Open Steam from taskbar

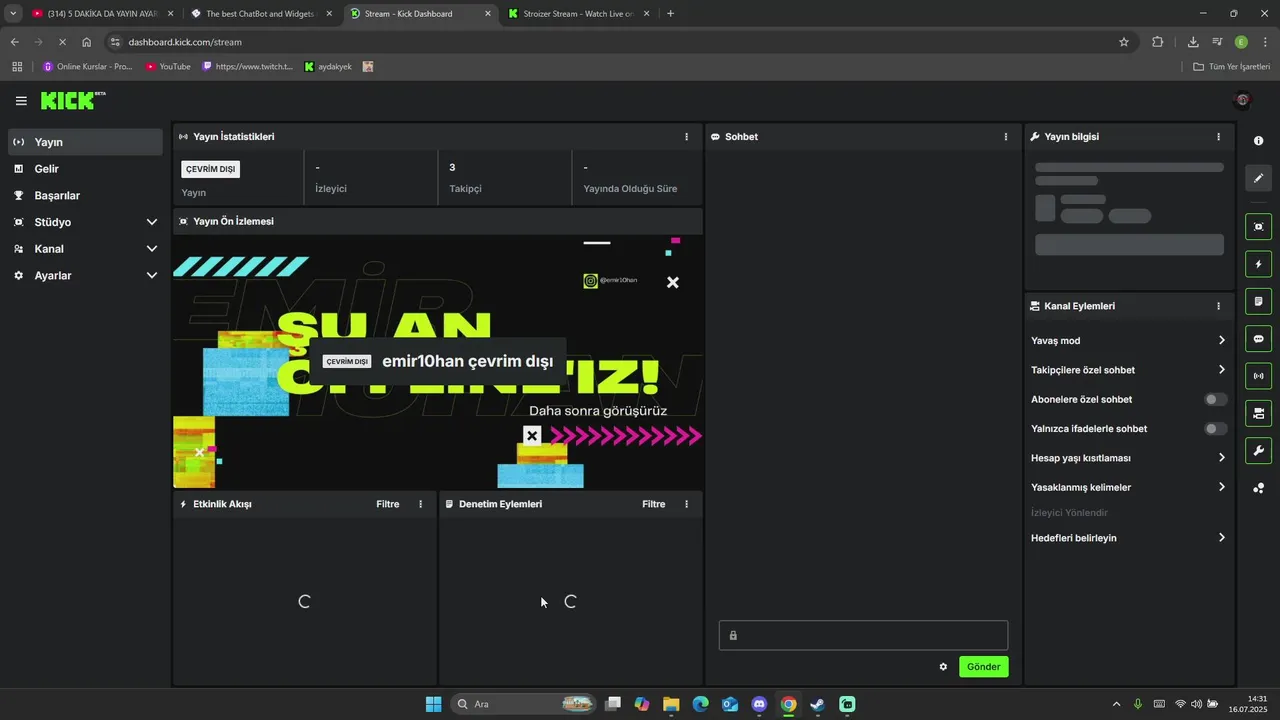coord(817,704)
